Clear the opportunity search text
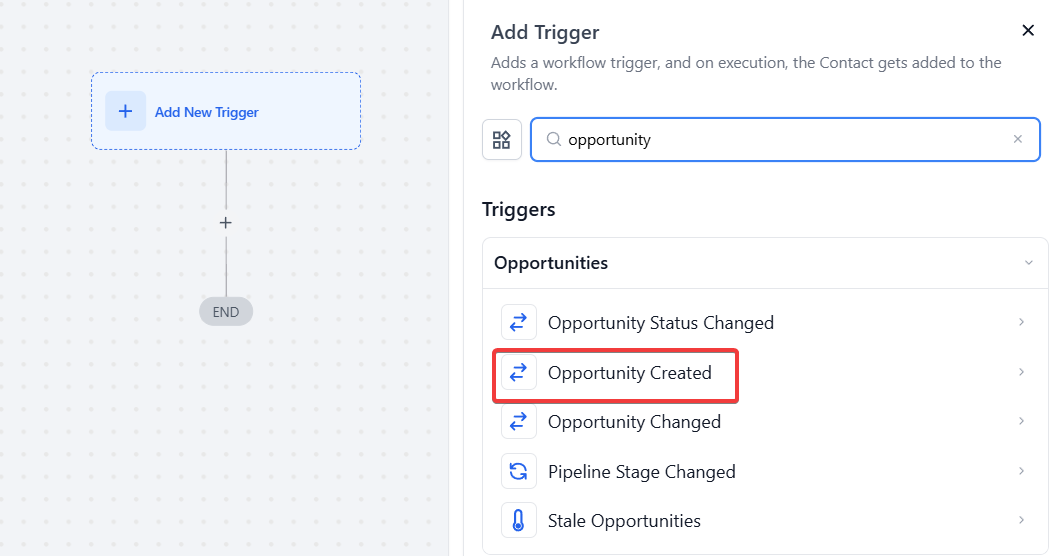 pyautogui.click(x=1017, y=139)
